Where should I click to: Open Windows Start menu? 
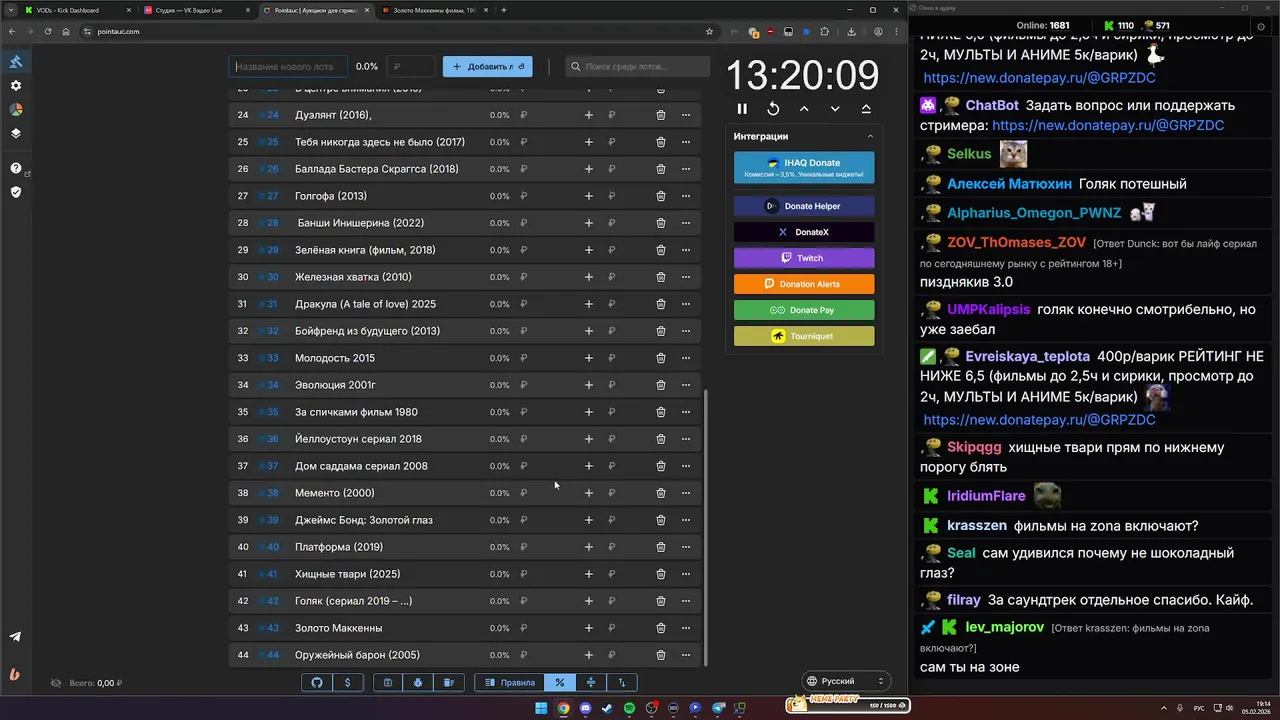(541, 708)
